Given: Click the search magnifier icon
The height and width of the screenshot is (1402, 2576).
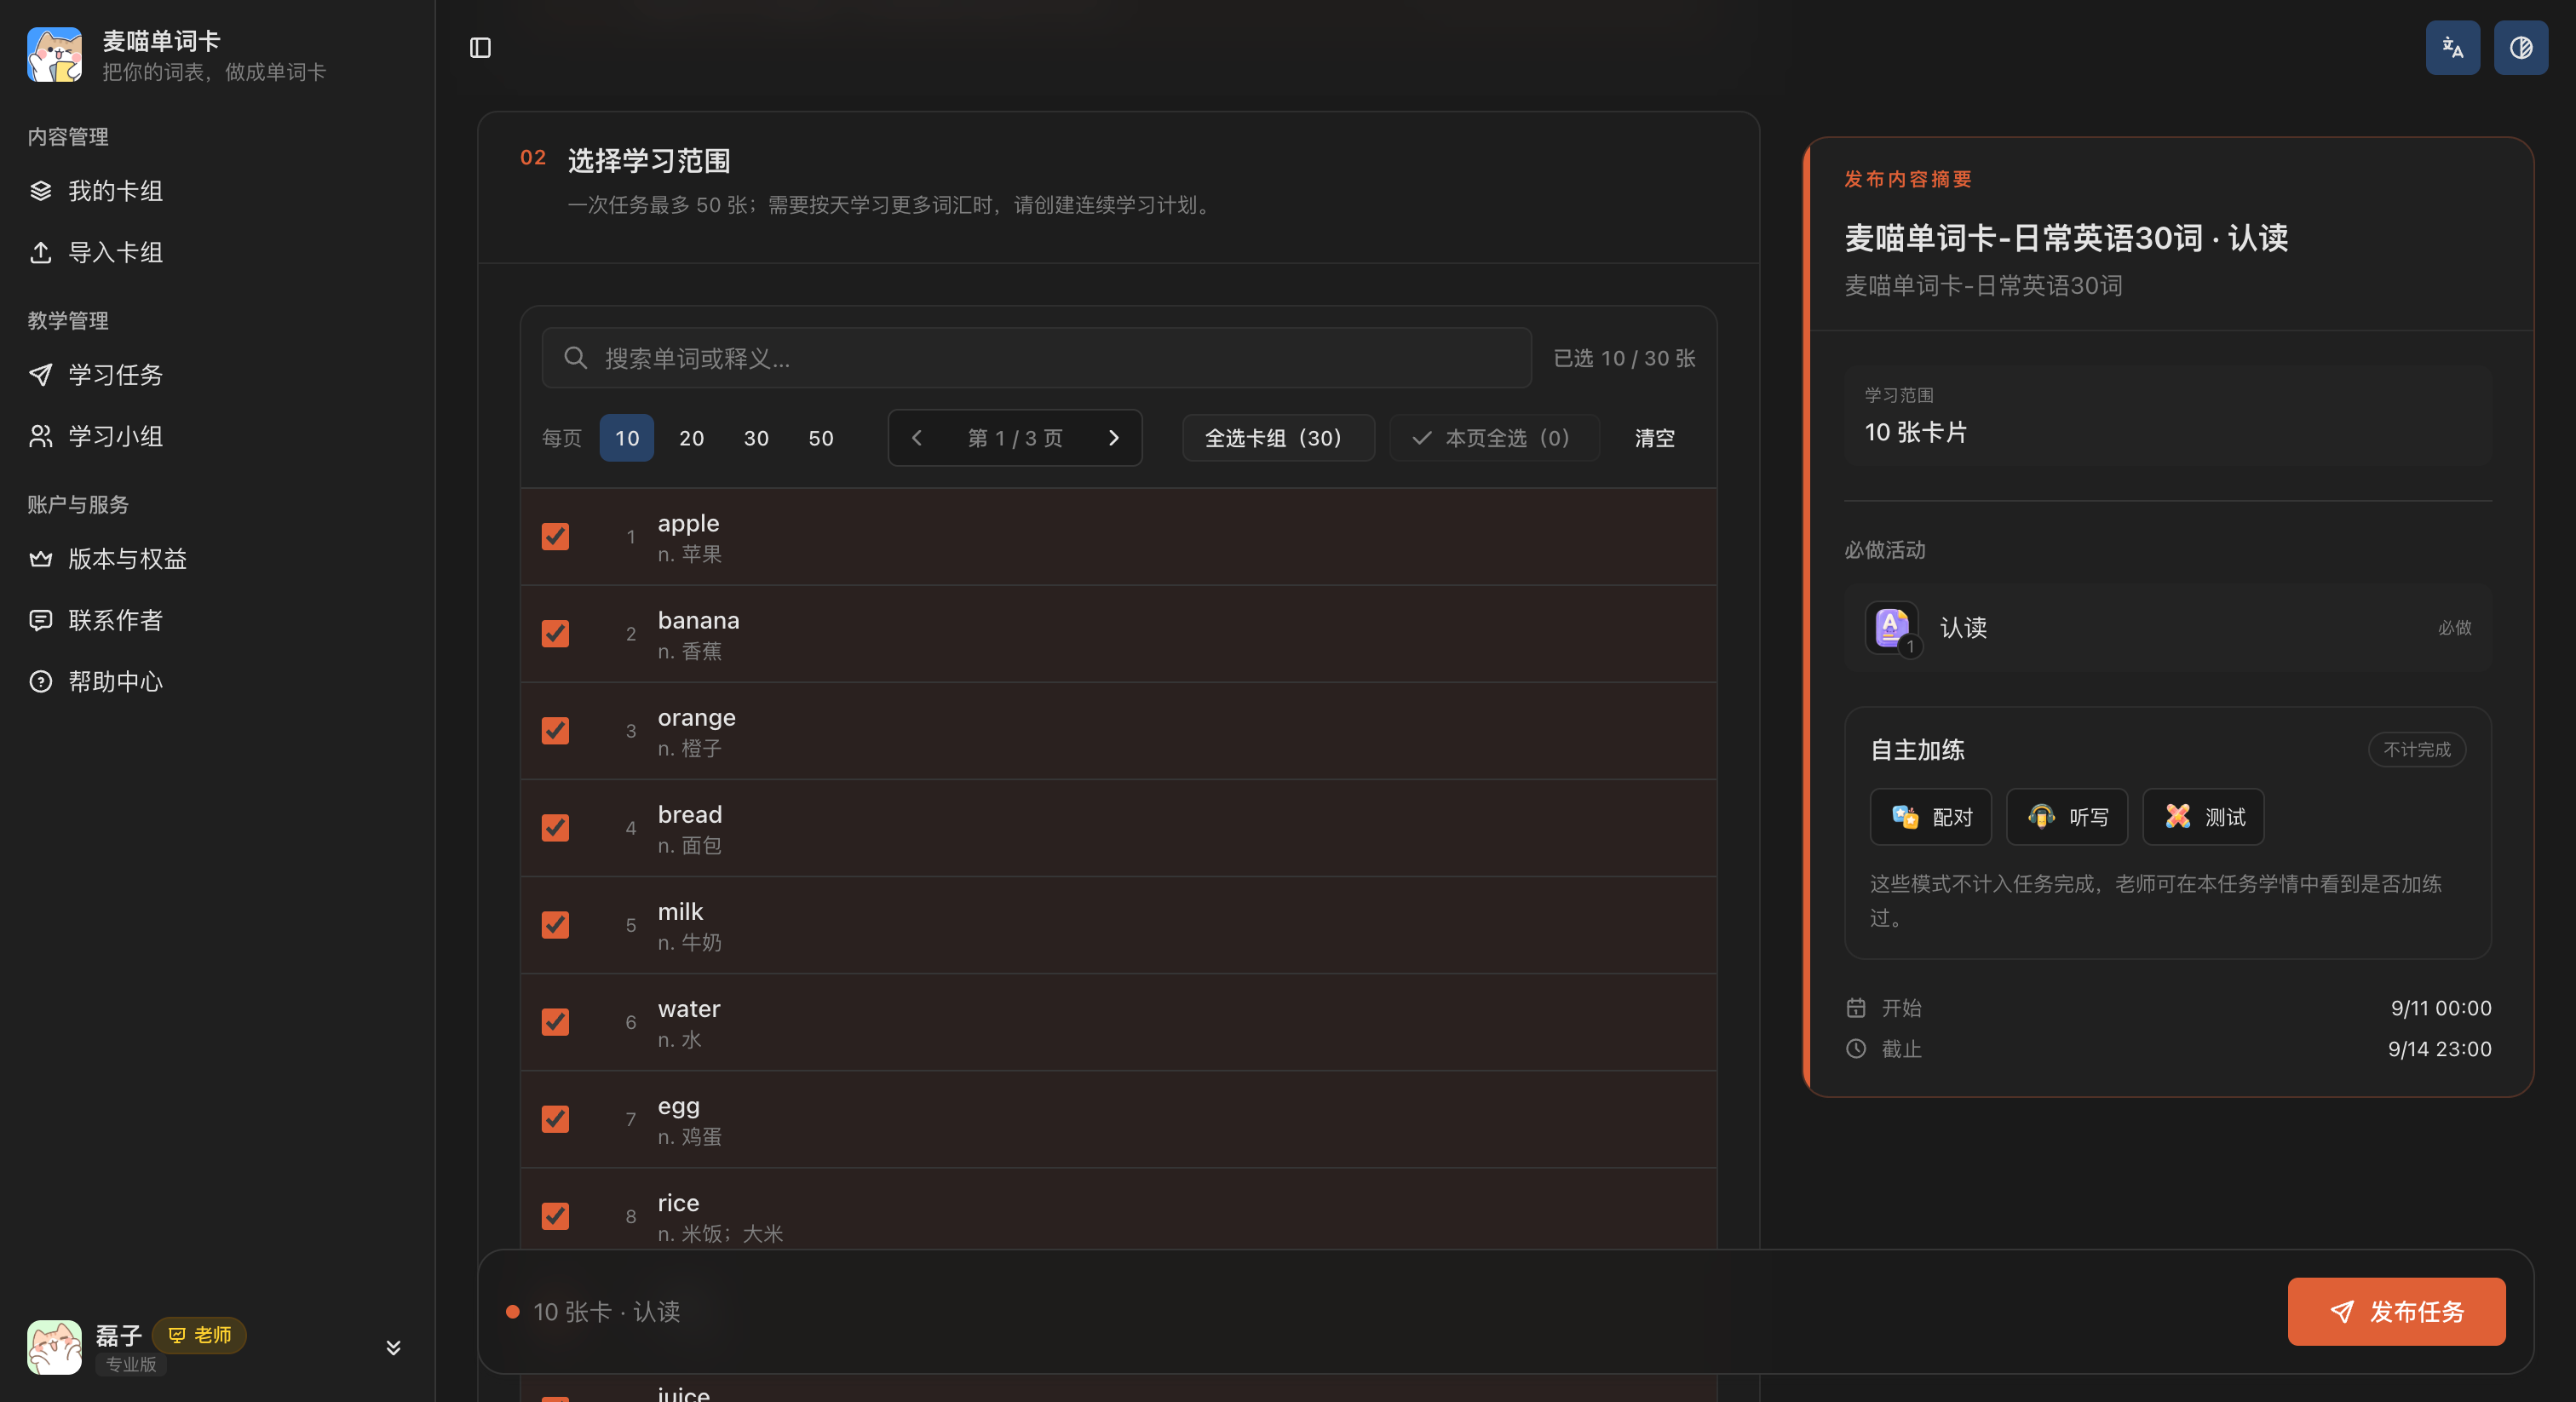Looking at the screenshot, I should pyautogui.click(x=575, y=358).
